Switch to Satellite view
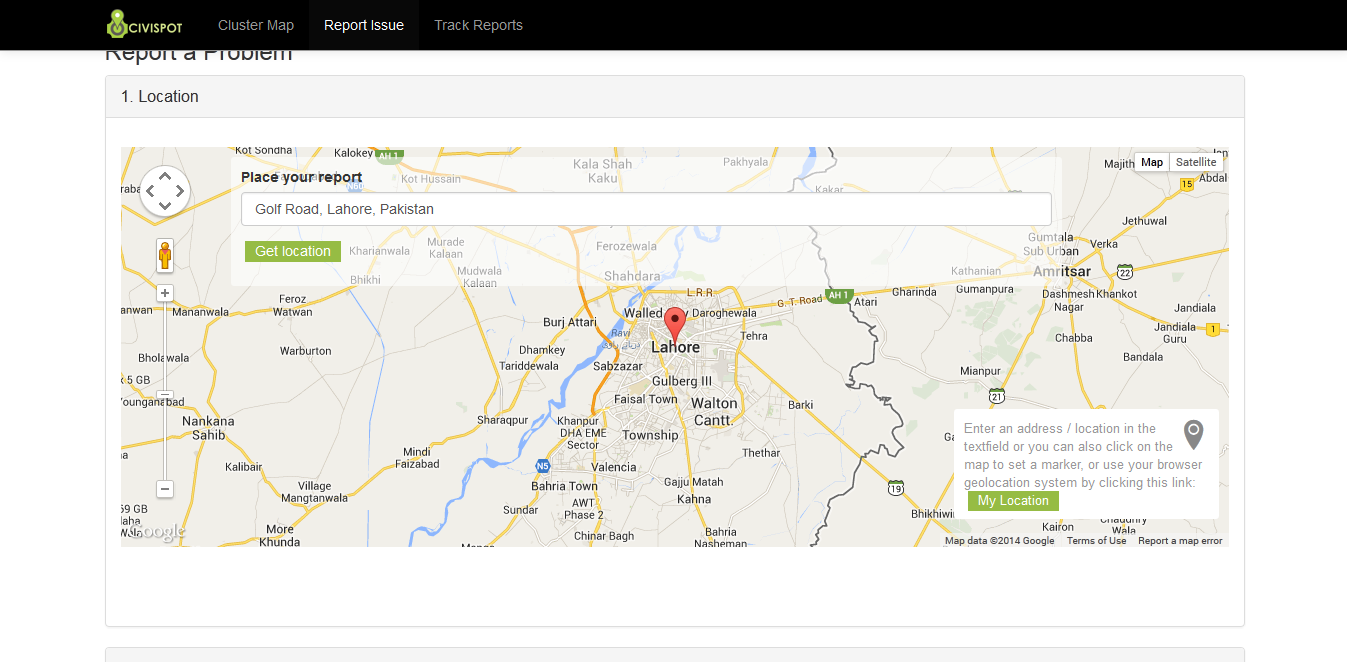1347x662 pixels. click(1196, 162)
